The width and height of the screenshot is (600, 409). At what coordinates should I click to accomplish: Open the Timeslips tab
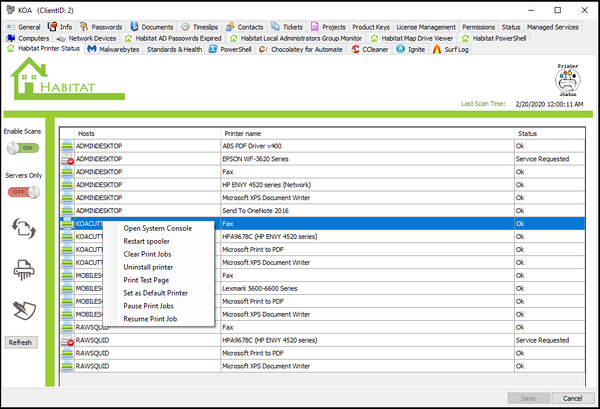click(200, 27)
